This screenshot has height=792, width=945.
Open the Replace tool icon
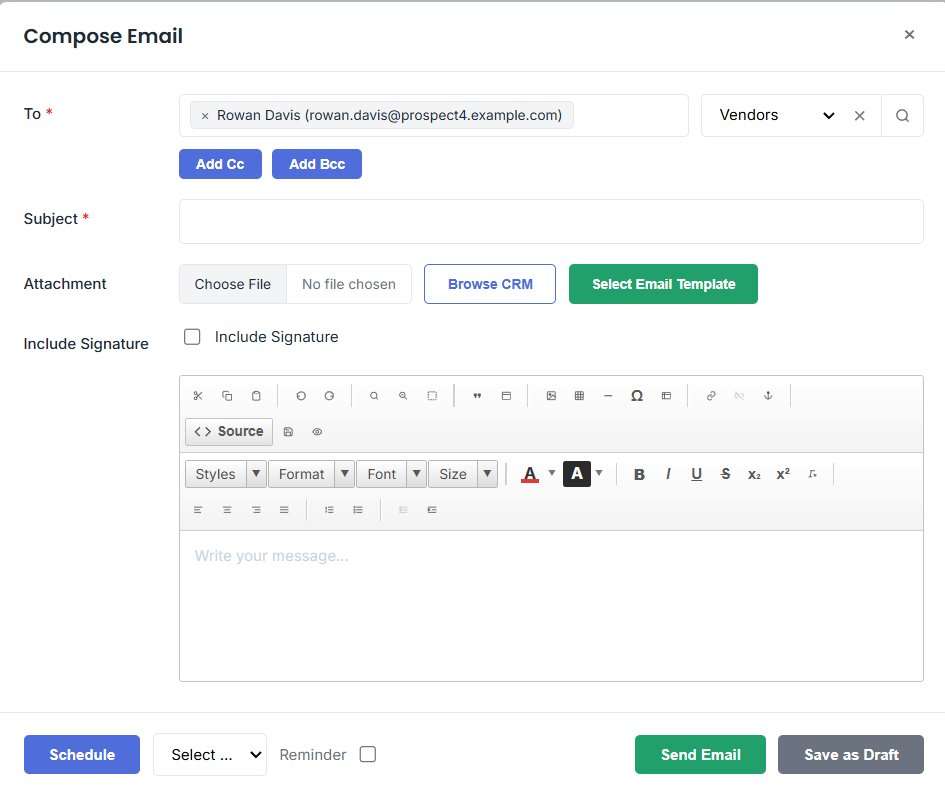(403, 396)
